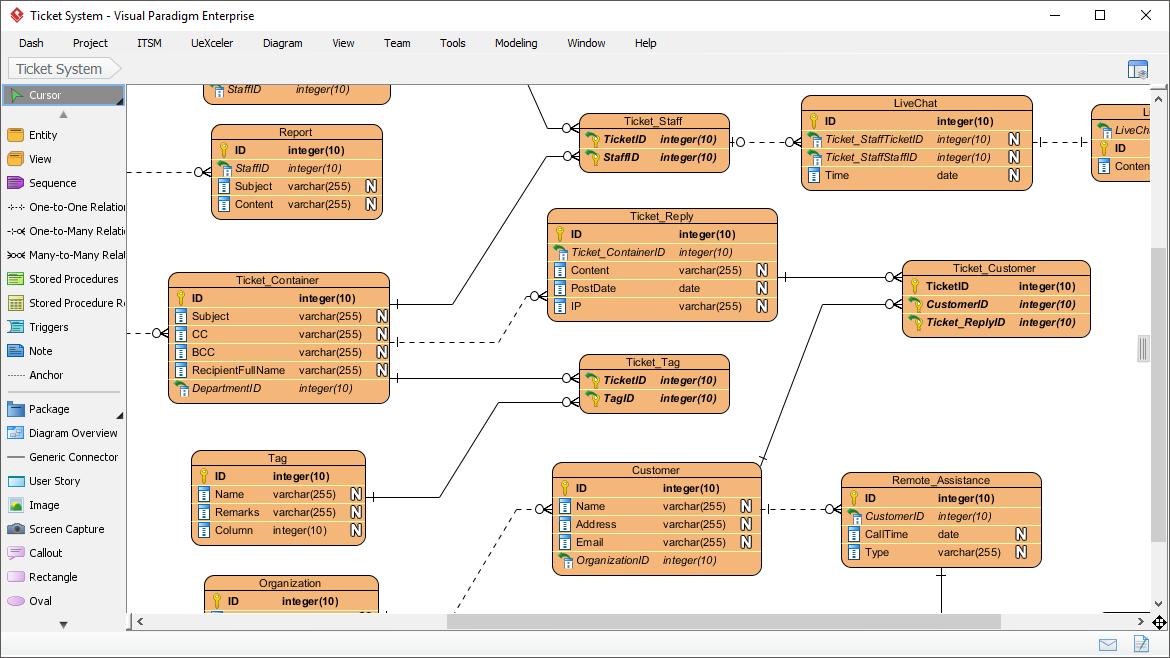Open the Modeling menu
The width and height of the screenshot is (1170, 658).
pyautogui.click(x=516, y=43)
